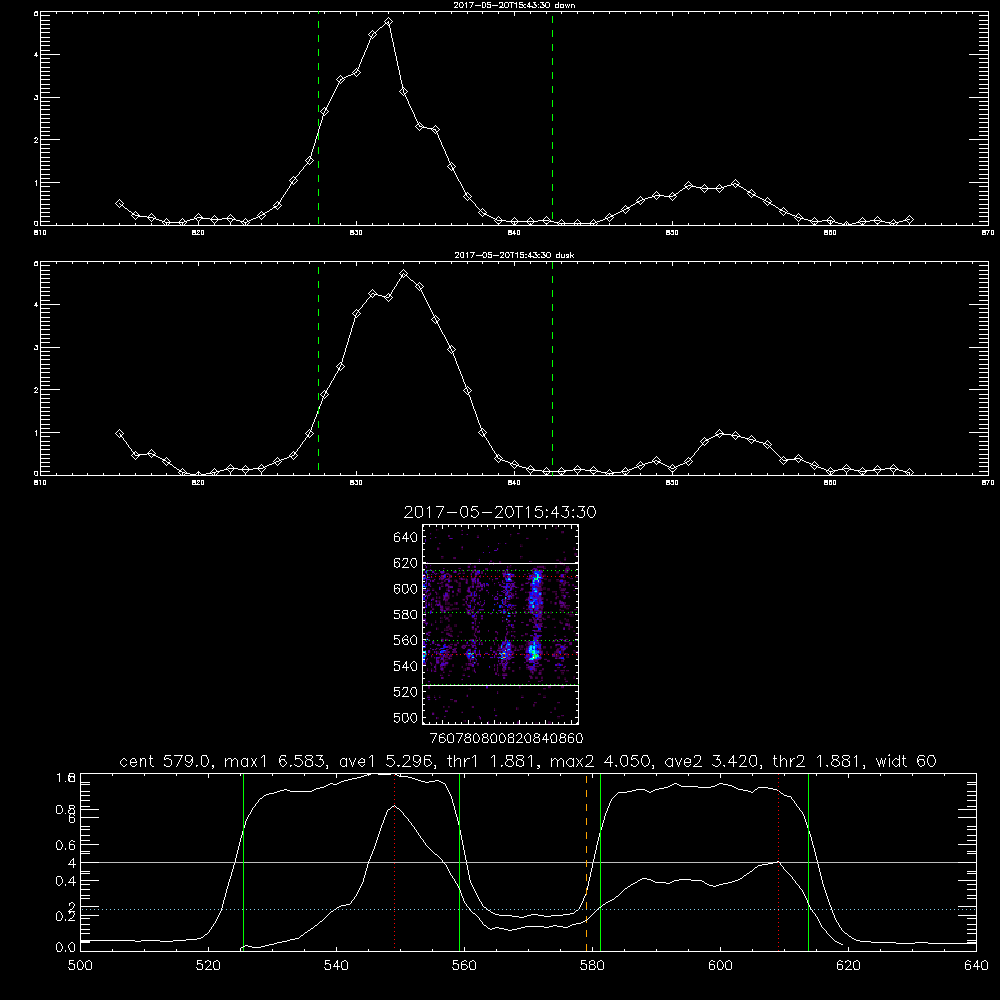Click the 2017-05-20T15:43:30 title above the spectrogram
1000x1000 pixels.
500,512
